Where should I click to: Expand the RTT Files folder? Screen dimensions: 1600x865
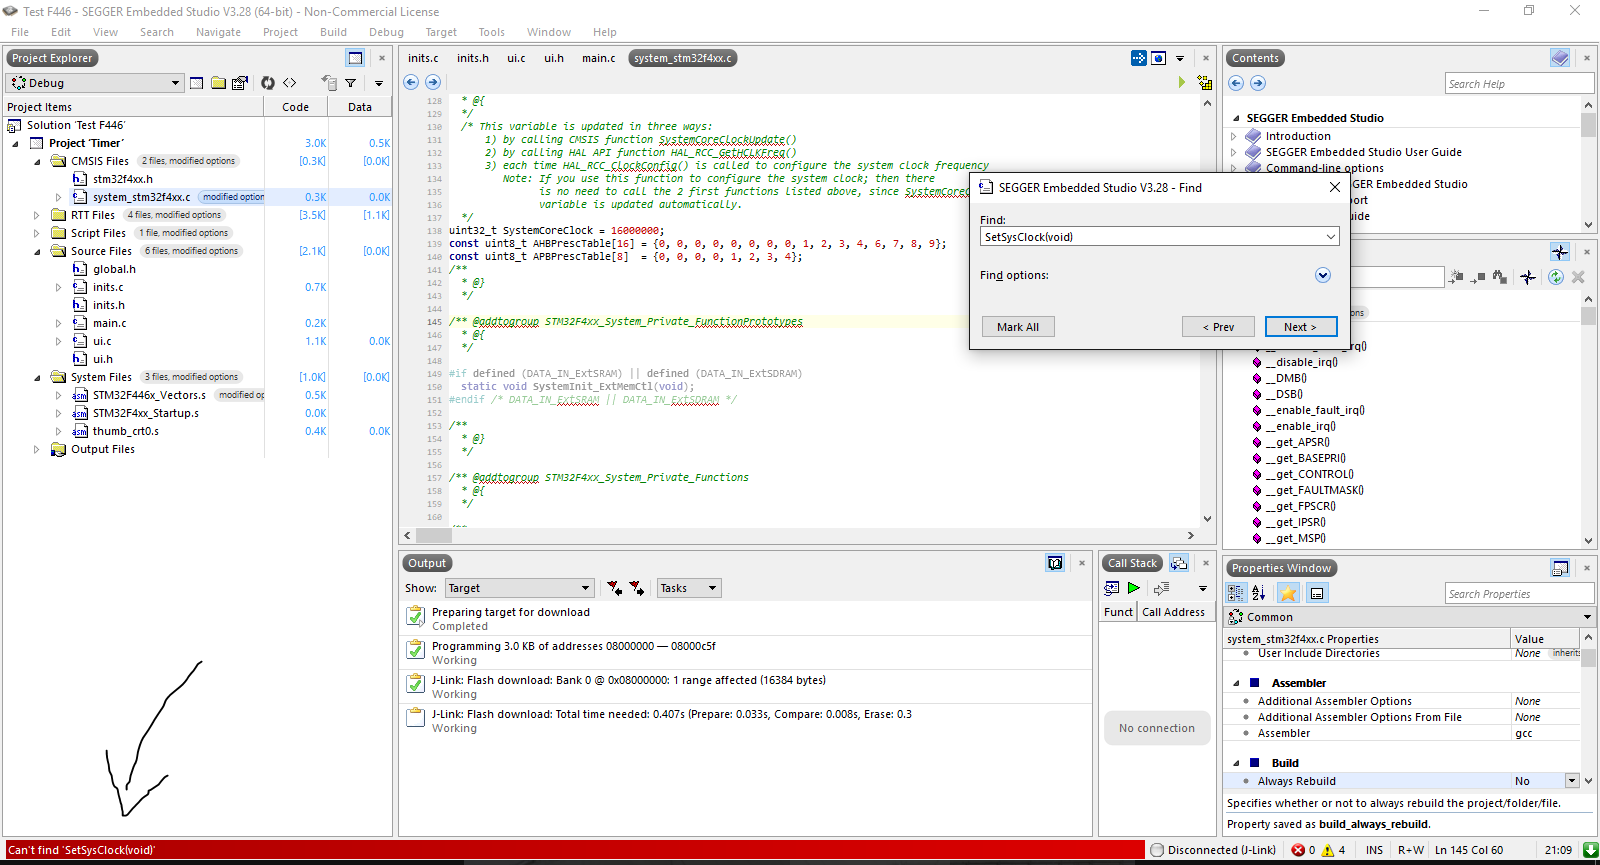pyautogui.click(x=37, y=215)
